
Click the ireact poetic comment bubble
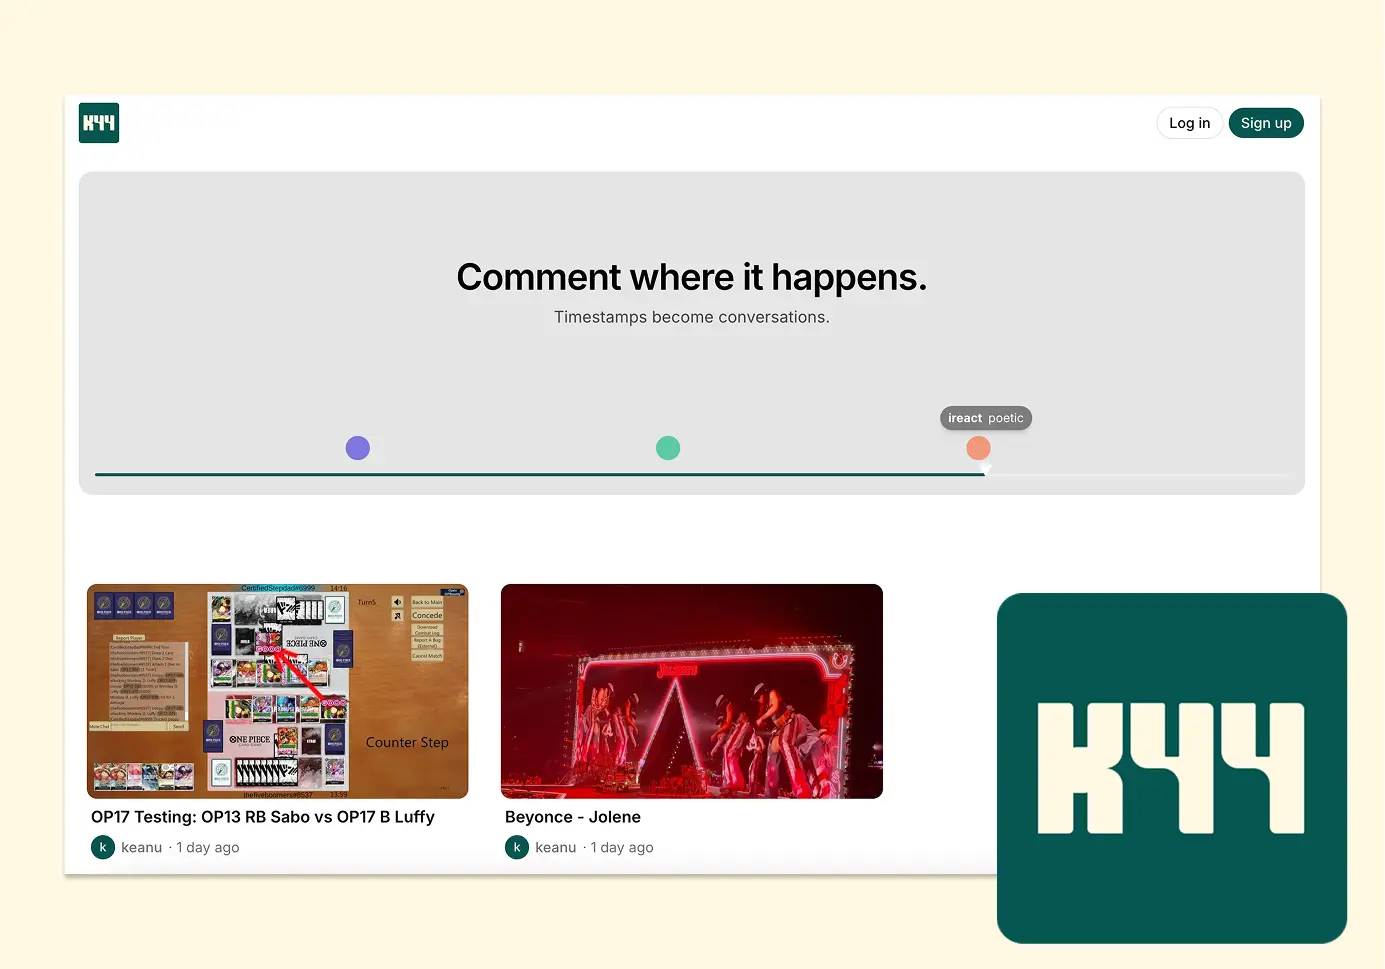[986, 418]
